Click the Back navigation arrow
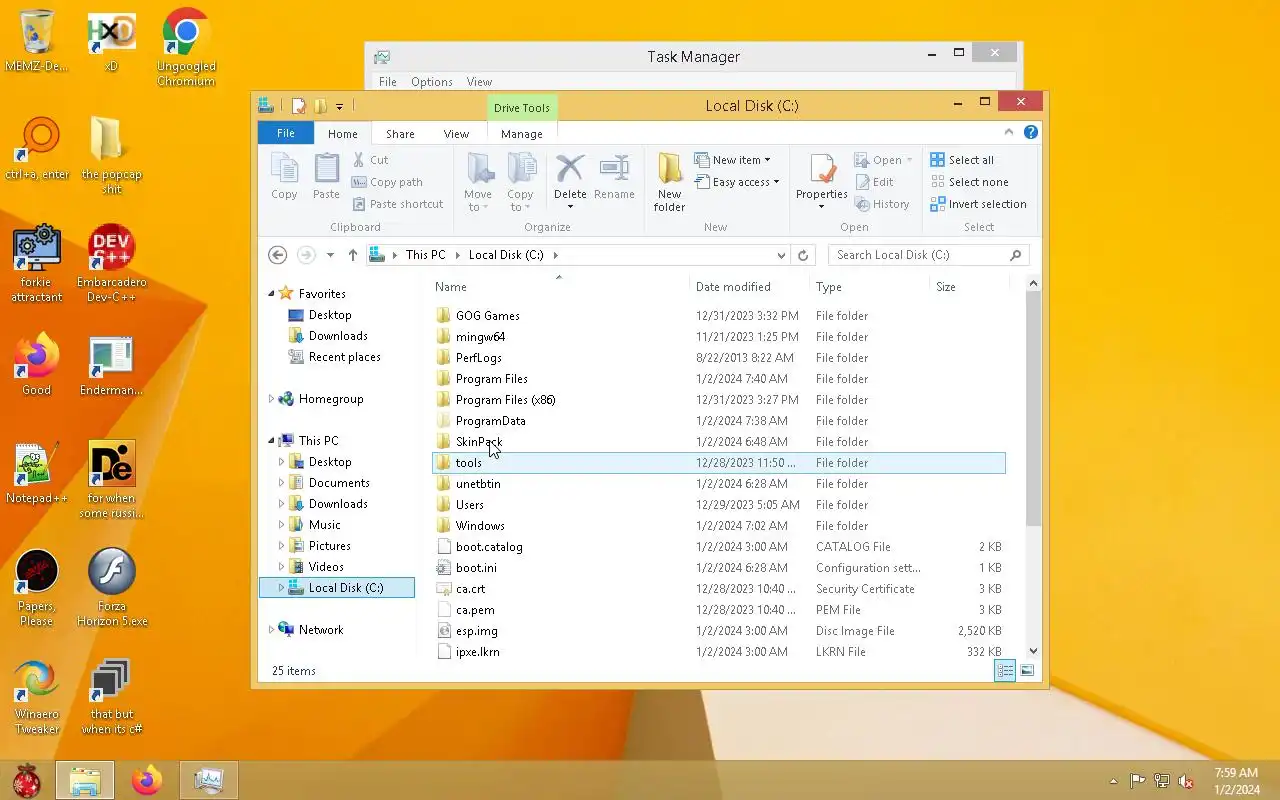 [x=278, y=255]
